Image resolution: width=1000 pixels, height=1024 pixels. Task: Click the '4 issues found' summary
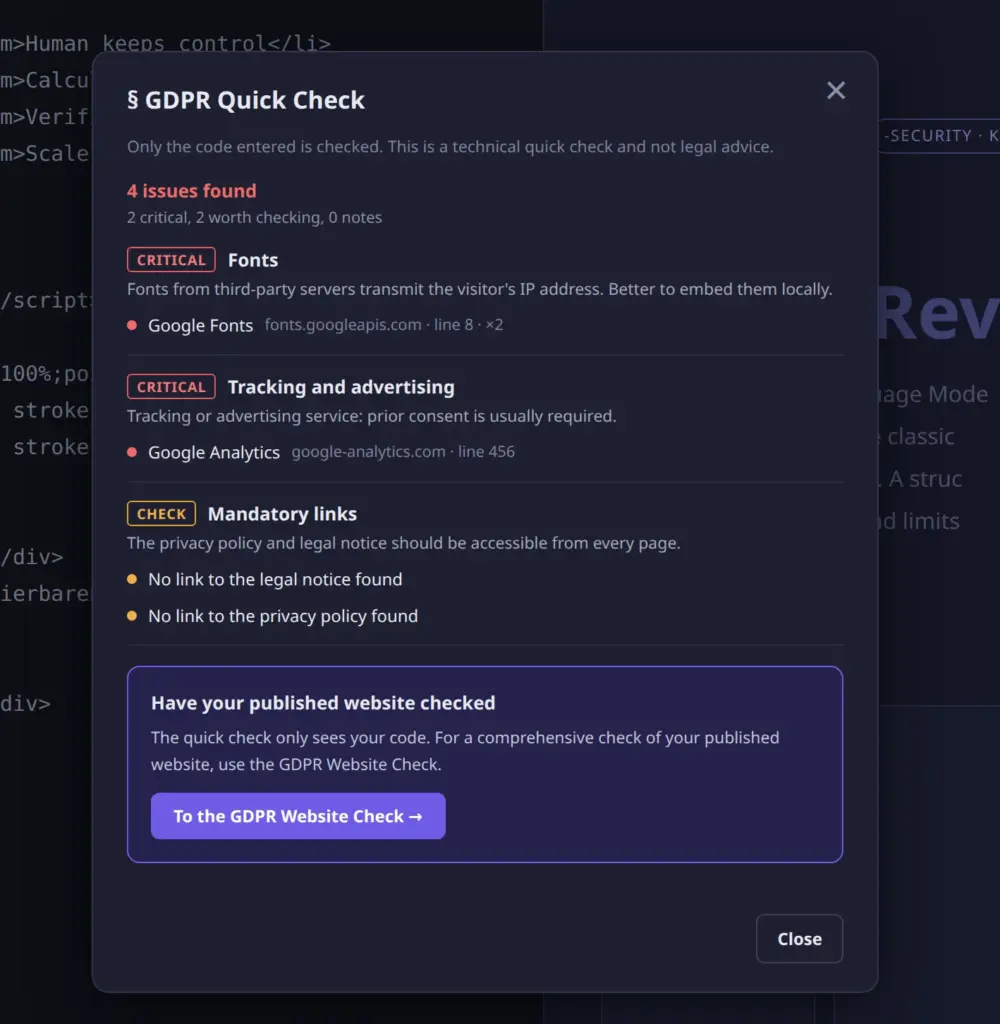[192, 191]
